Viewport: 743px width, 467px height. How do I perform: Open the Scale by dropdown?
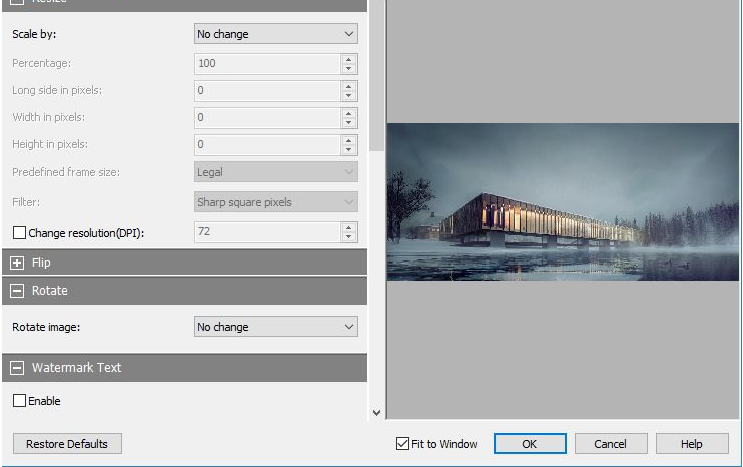276,34
